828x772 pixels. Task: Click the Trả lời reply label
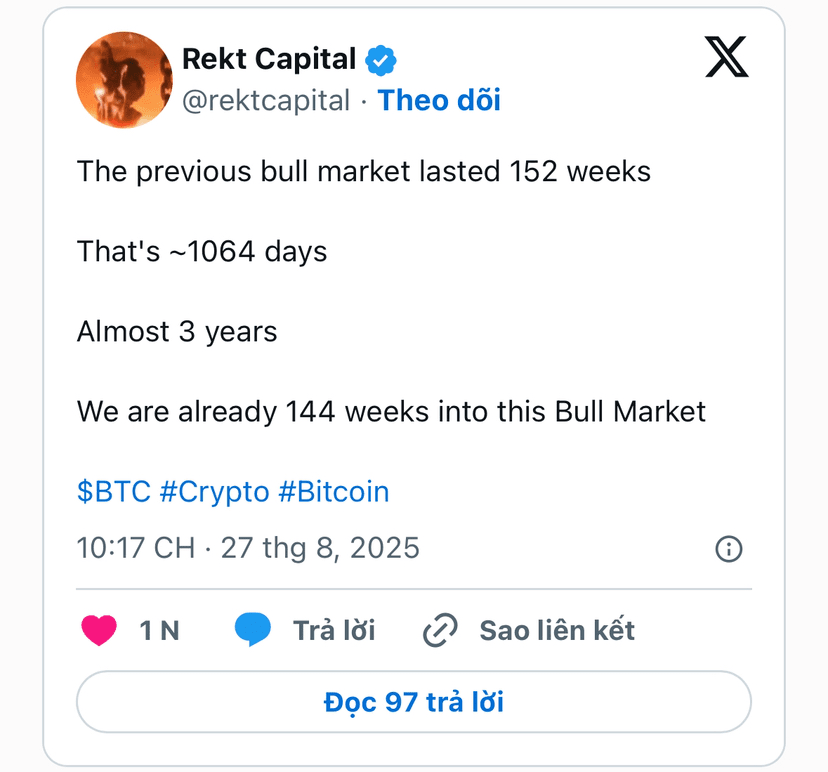pos(334,630)
